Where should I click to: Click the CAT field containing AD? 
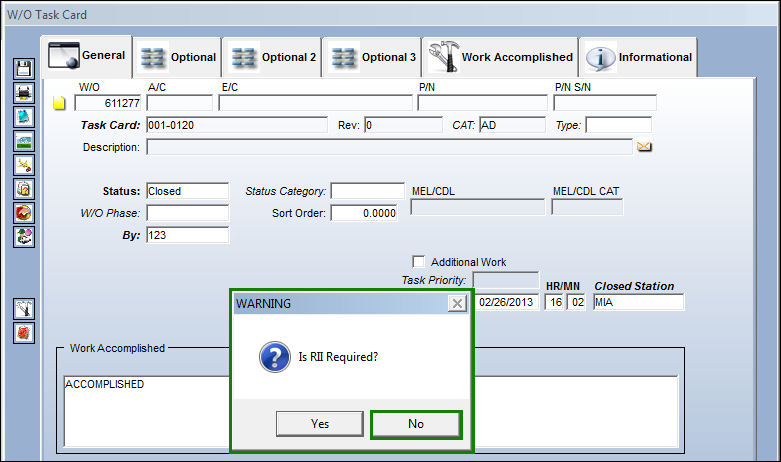(x=513, y=125)
